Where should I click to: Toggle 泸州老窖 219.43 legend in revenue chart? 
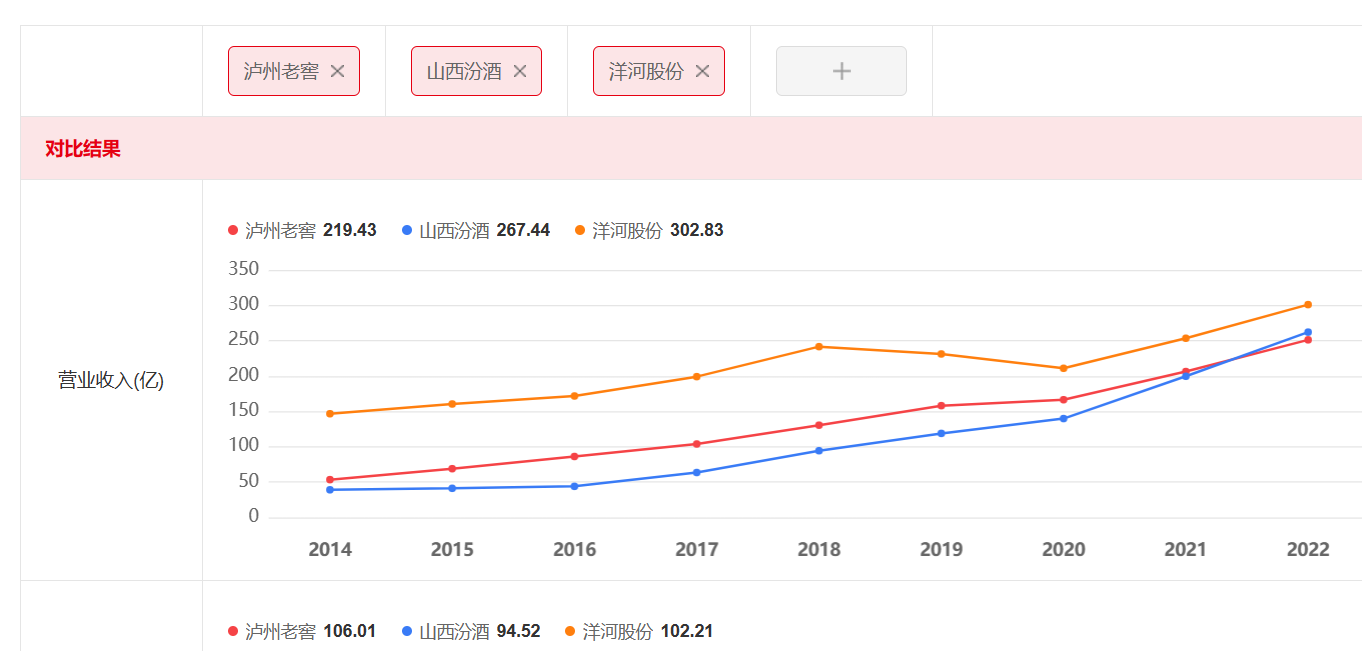click(x=302, y=230)
